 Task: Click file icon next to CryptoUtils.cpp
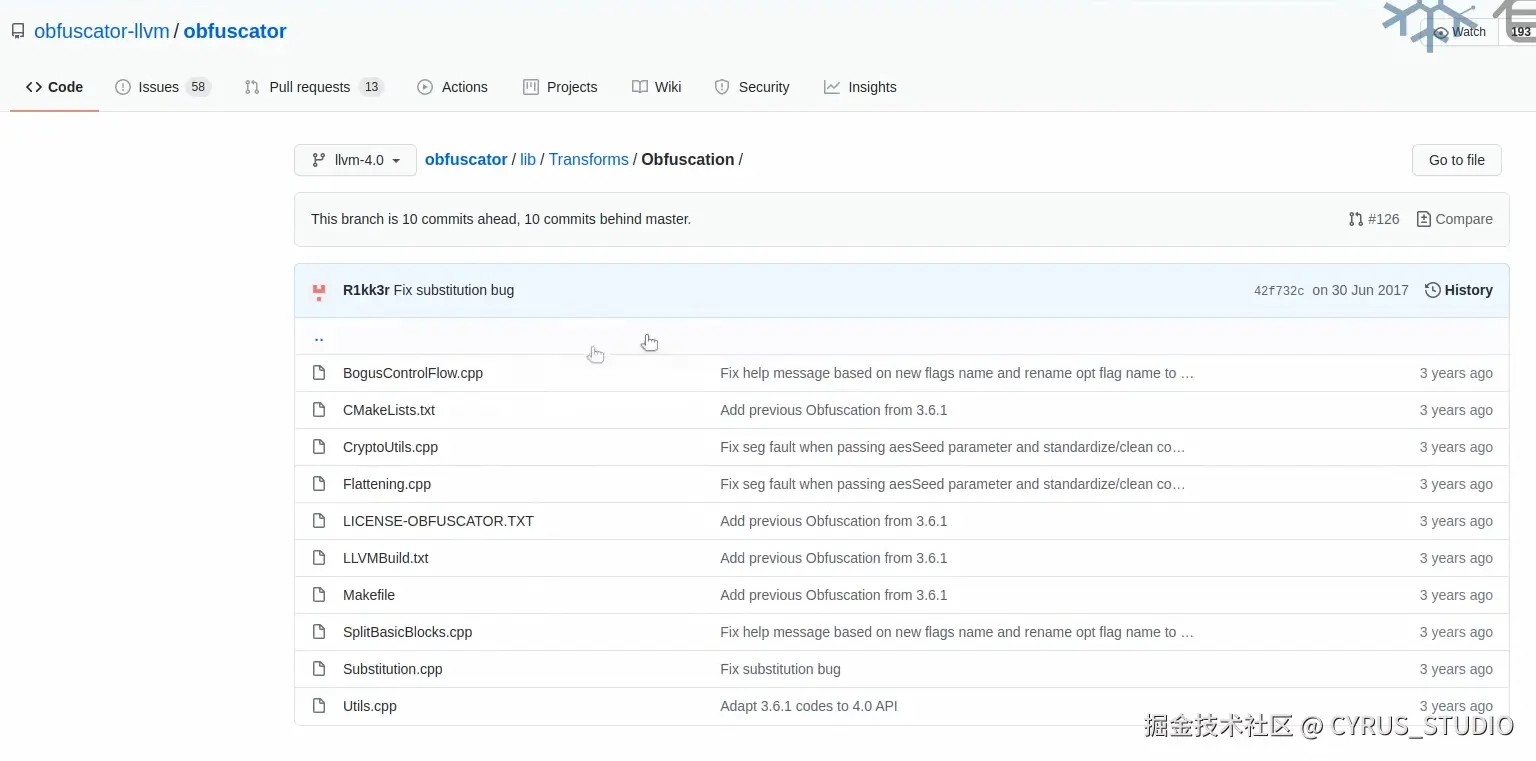click(319, 447)
